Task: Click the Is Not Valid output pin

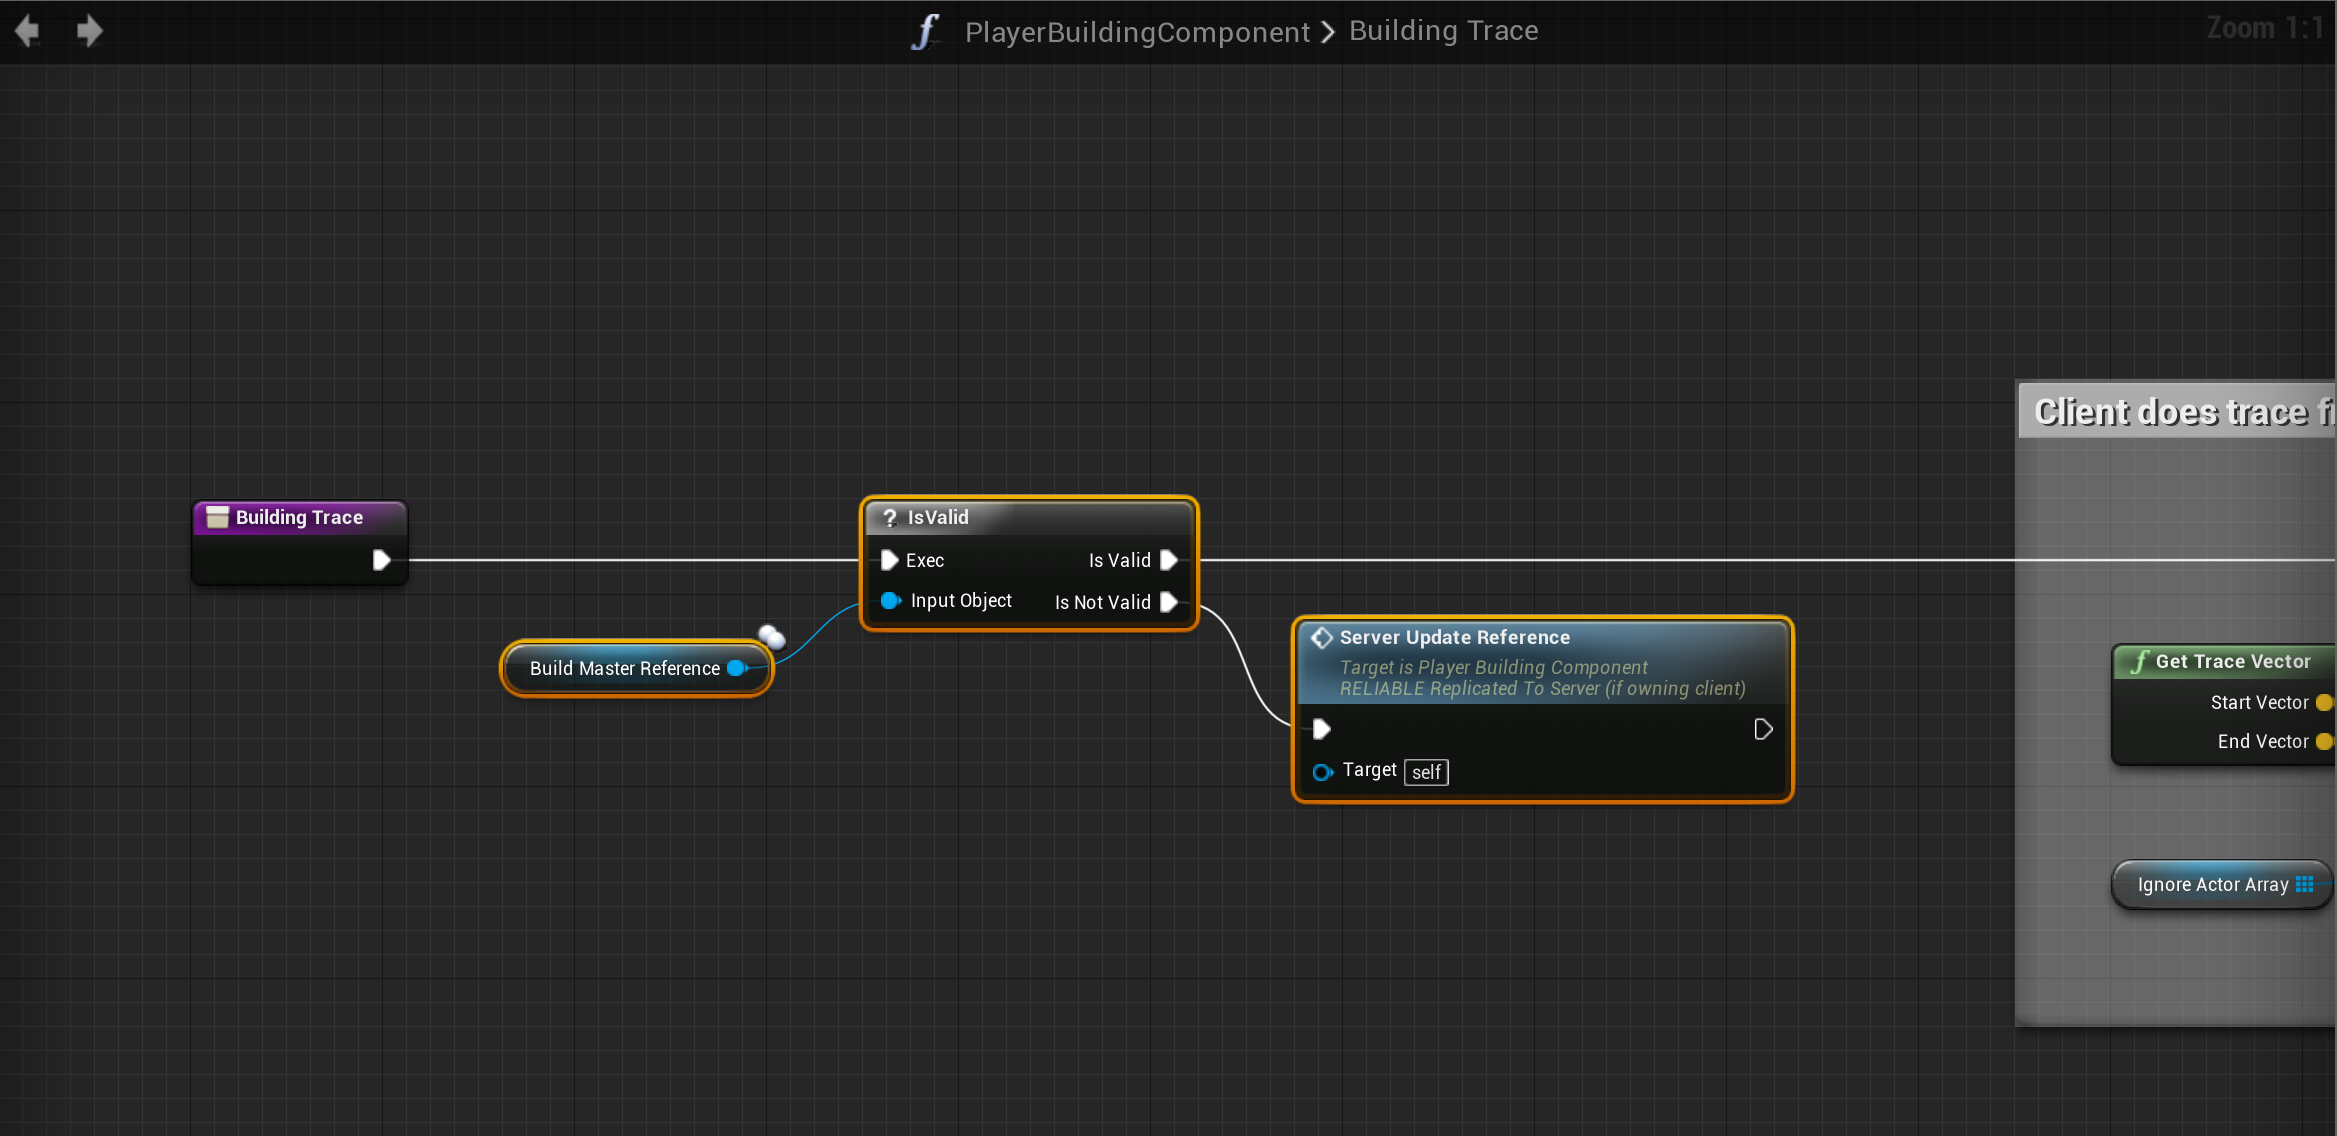Action: (x=1168, y=602)
